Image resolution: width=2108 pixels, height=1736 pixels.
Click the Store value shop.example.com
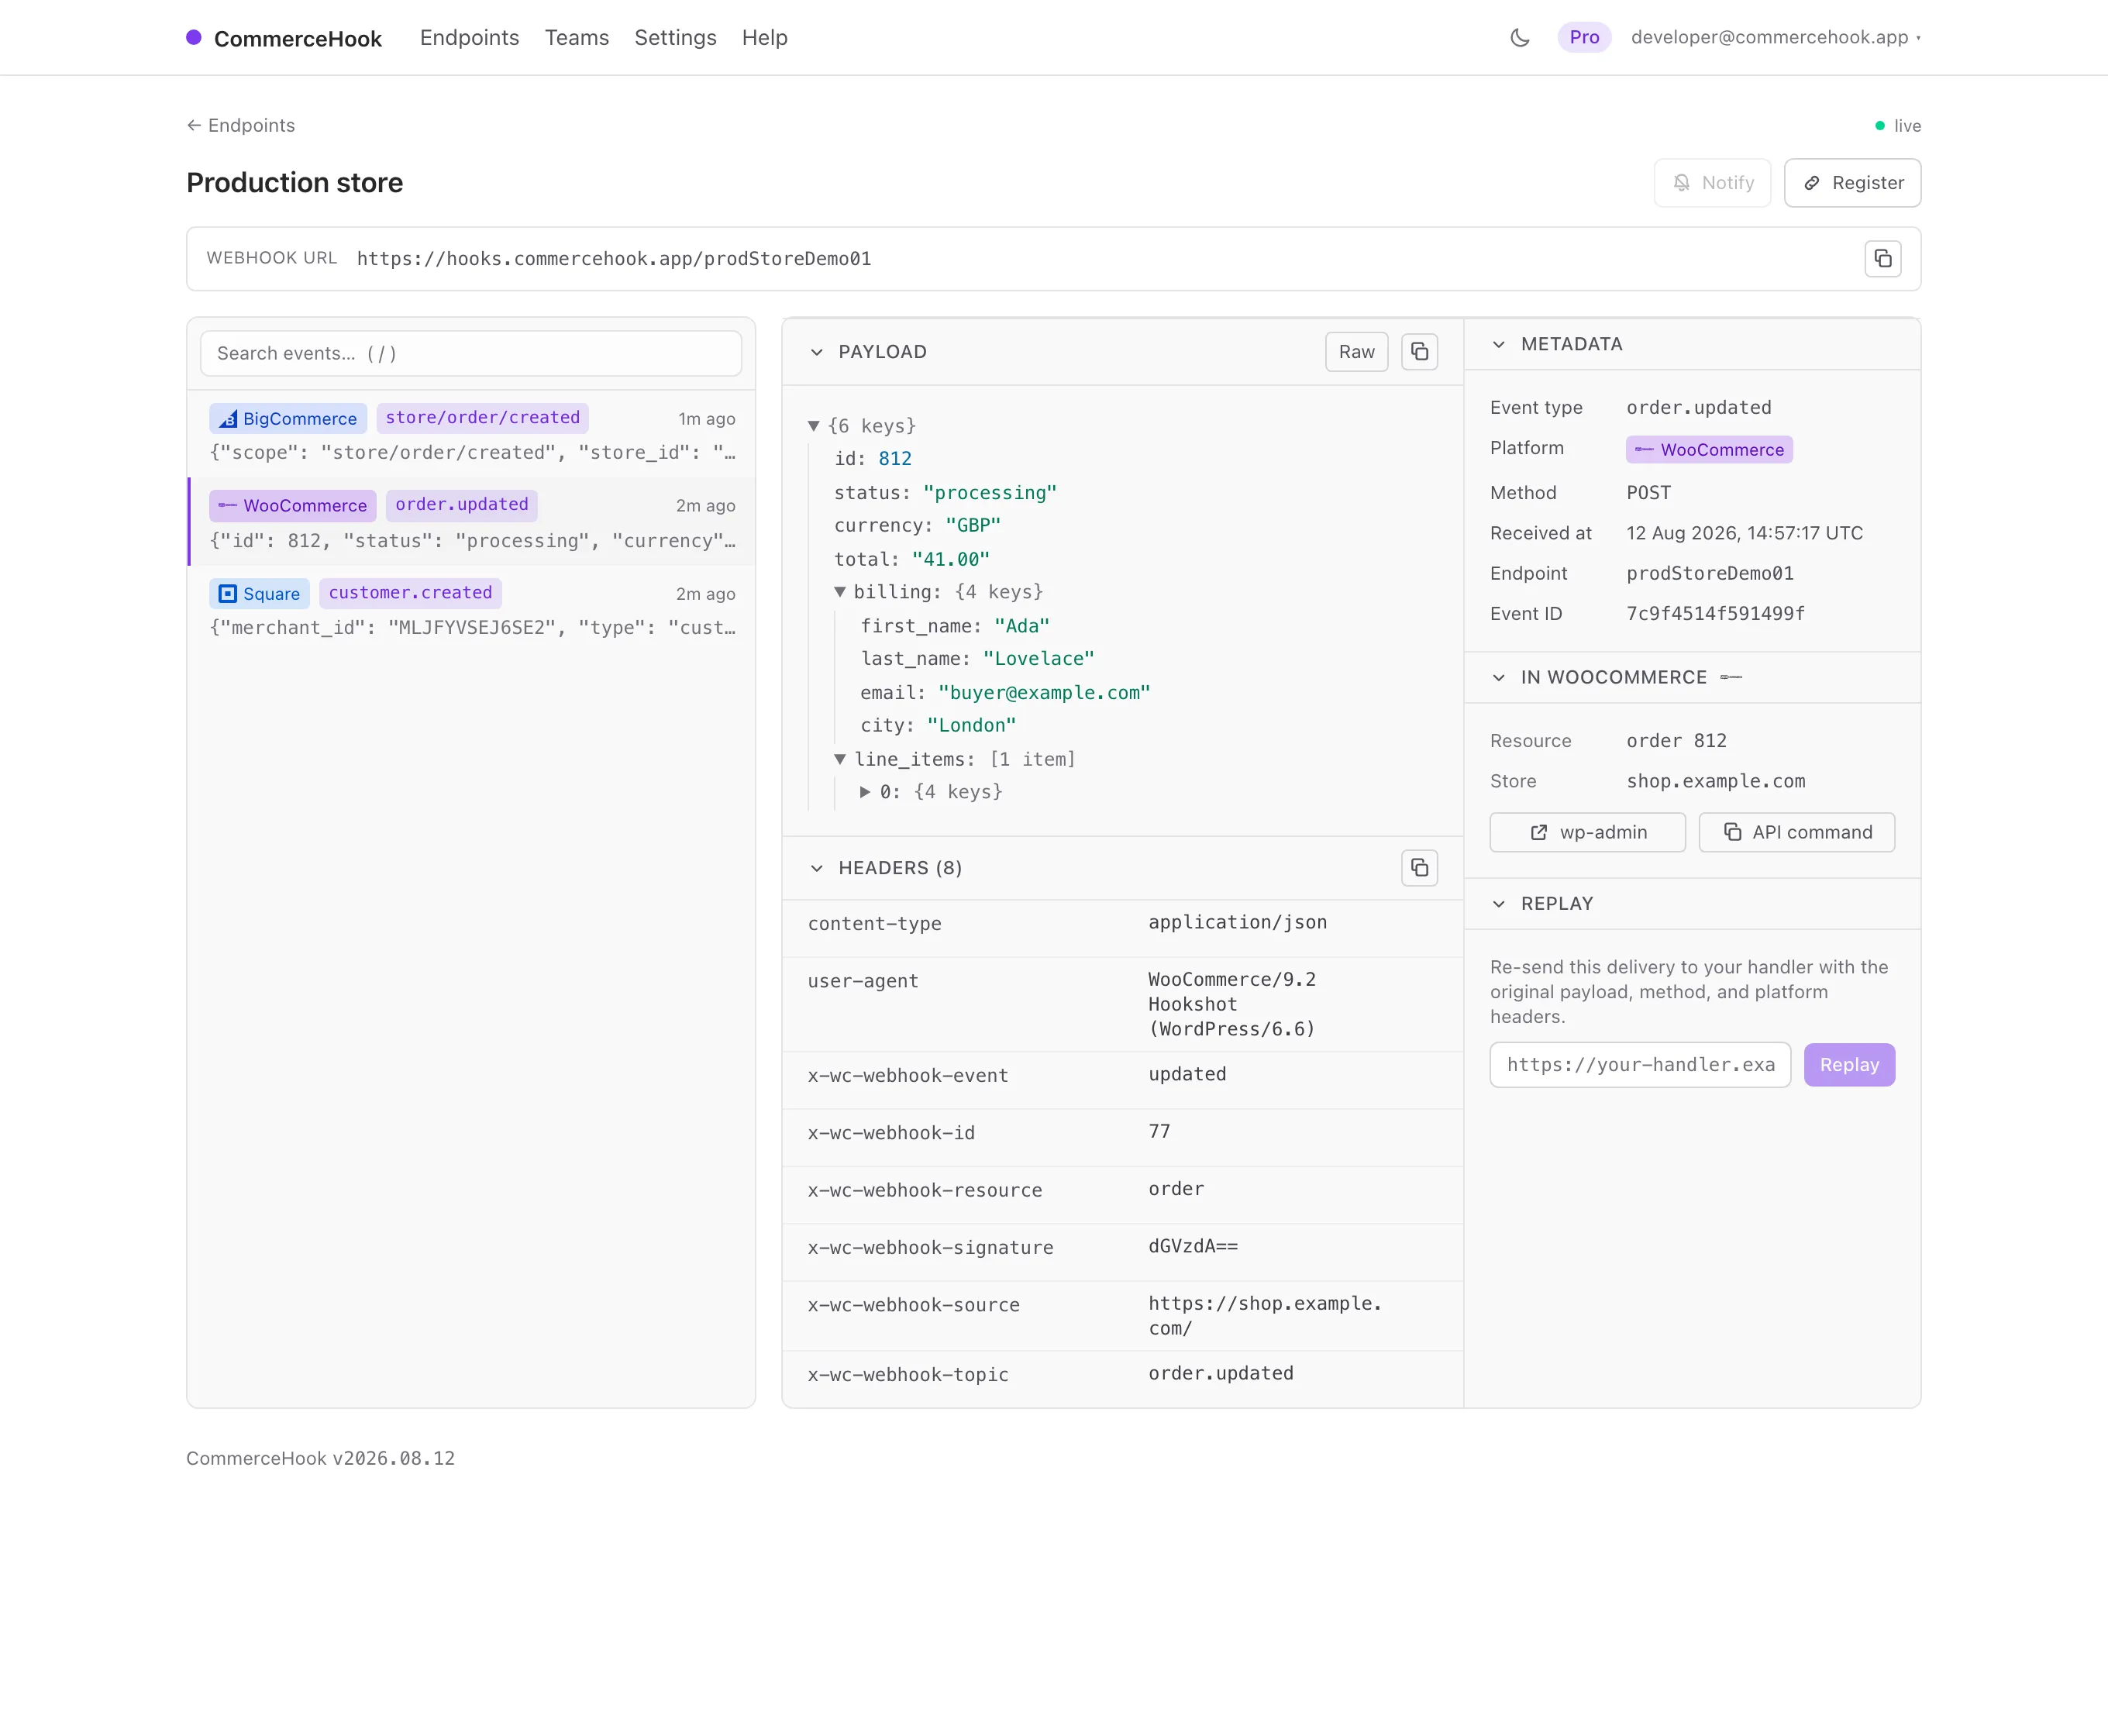tap(1715, 781)
